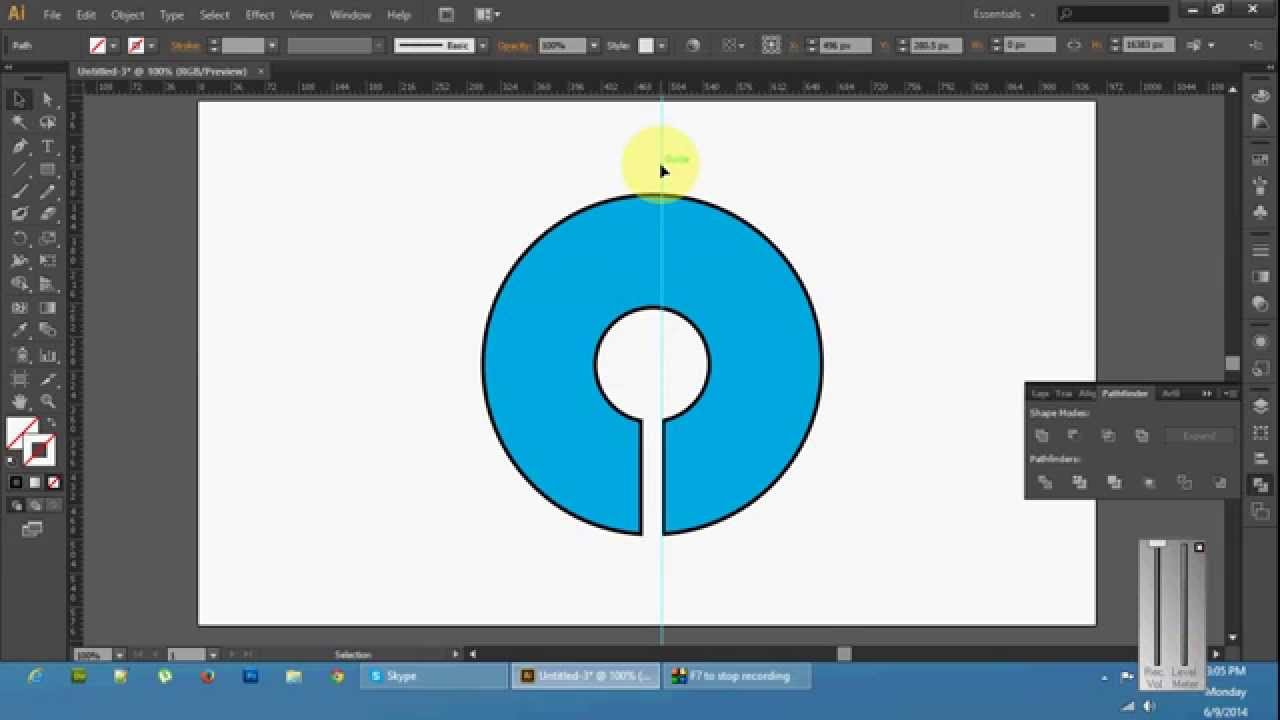Open the stroke weight dropdown

point(272,46)
